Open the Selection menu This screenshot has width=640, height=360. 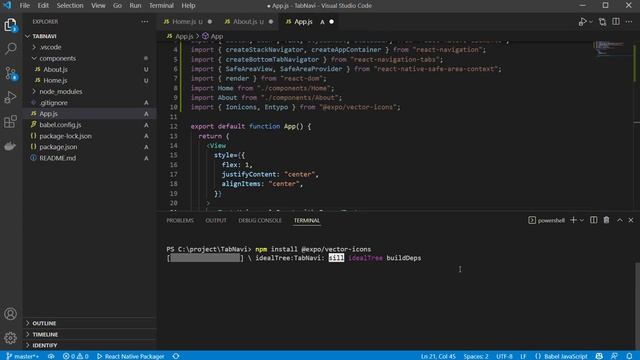70,5
